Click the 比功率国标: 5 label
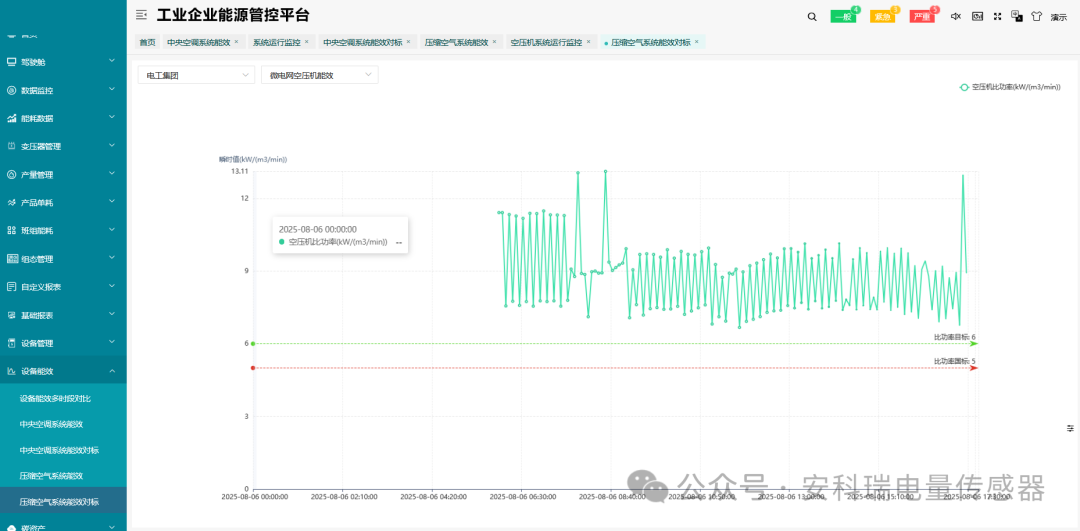This screenshot has height=531, width=1080. coord(955,362)
